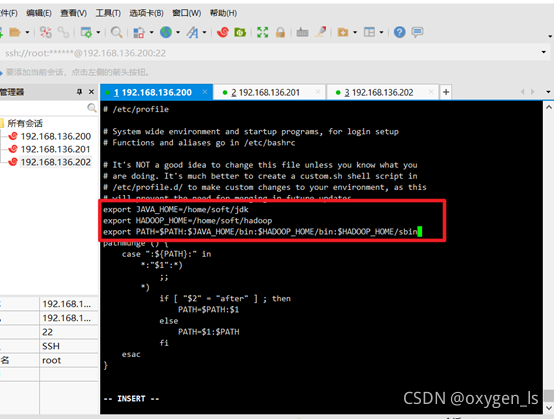Click the Find magnifier icon in the toolbar
554x419 pixels.
116,33
